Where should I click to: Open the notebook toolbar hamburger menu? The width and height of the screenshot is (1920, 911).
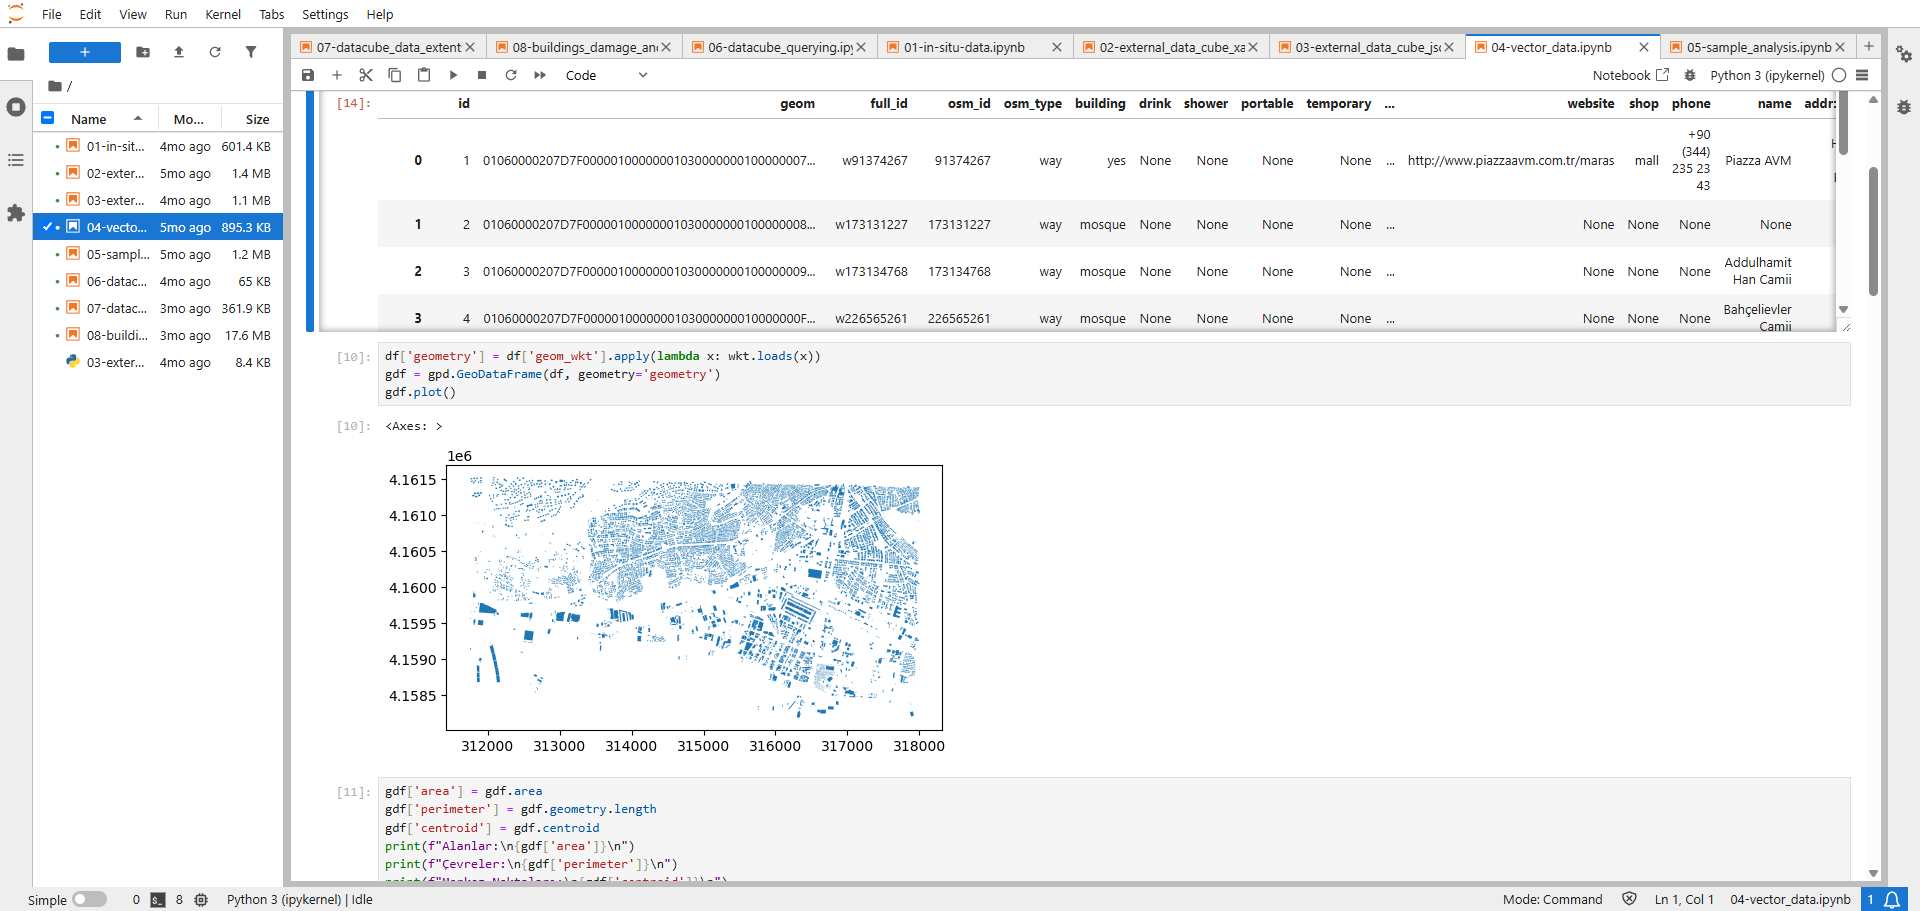point(1862,75)
